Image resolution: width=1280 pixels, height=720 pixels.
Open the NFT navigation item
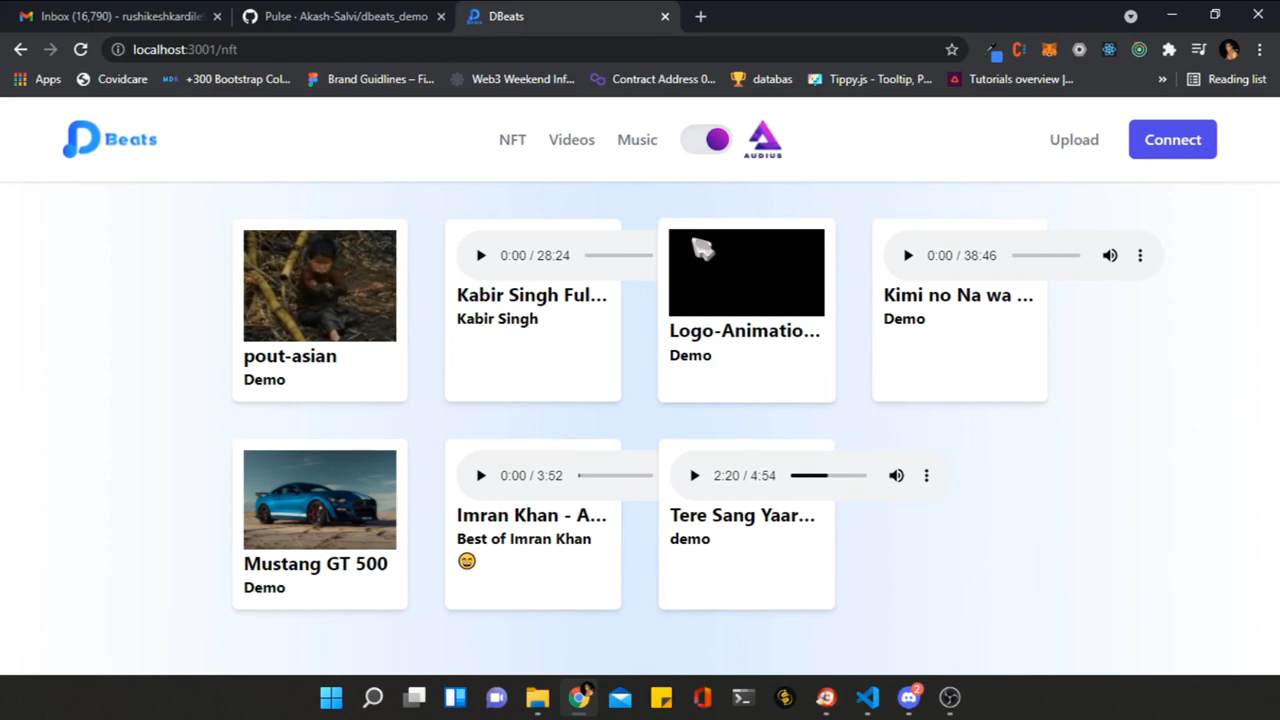click(512, 140)
